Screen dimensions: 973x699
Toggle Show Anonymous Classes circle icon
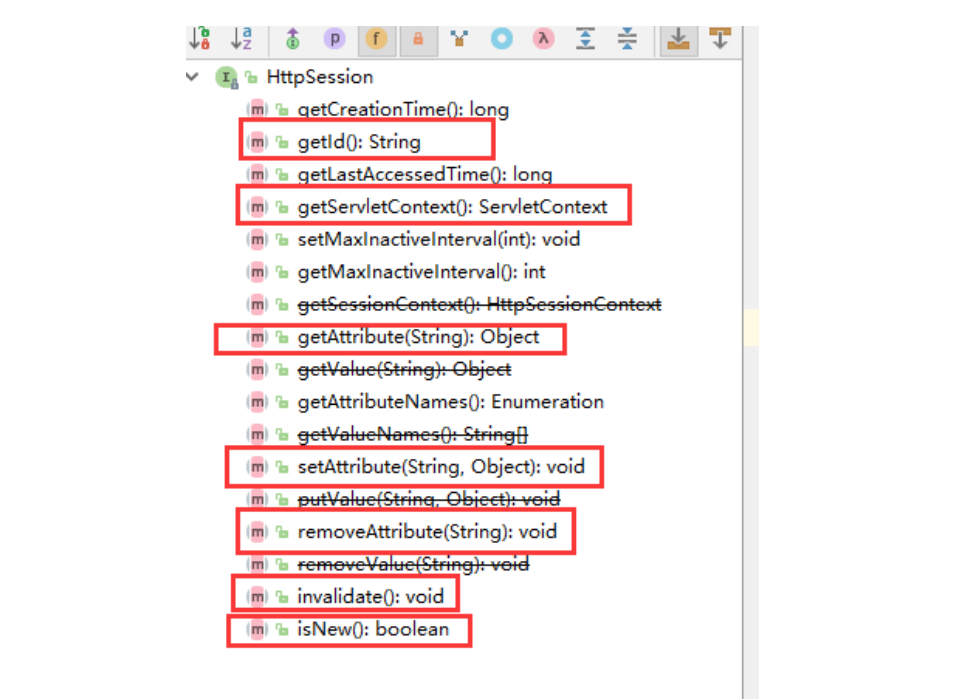[x=501, y=38]
